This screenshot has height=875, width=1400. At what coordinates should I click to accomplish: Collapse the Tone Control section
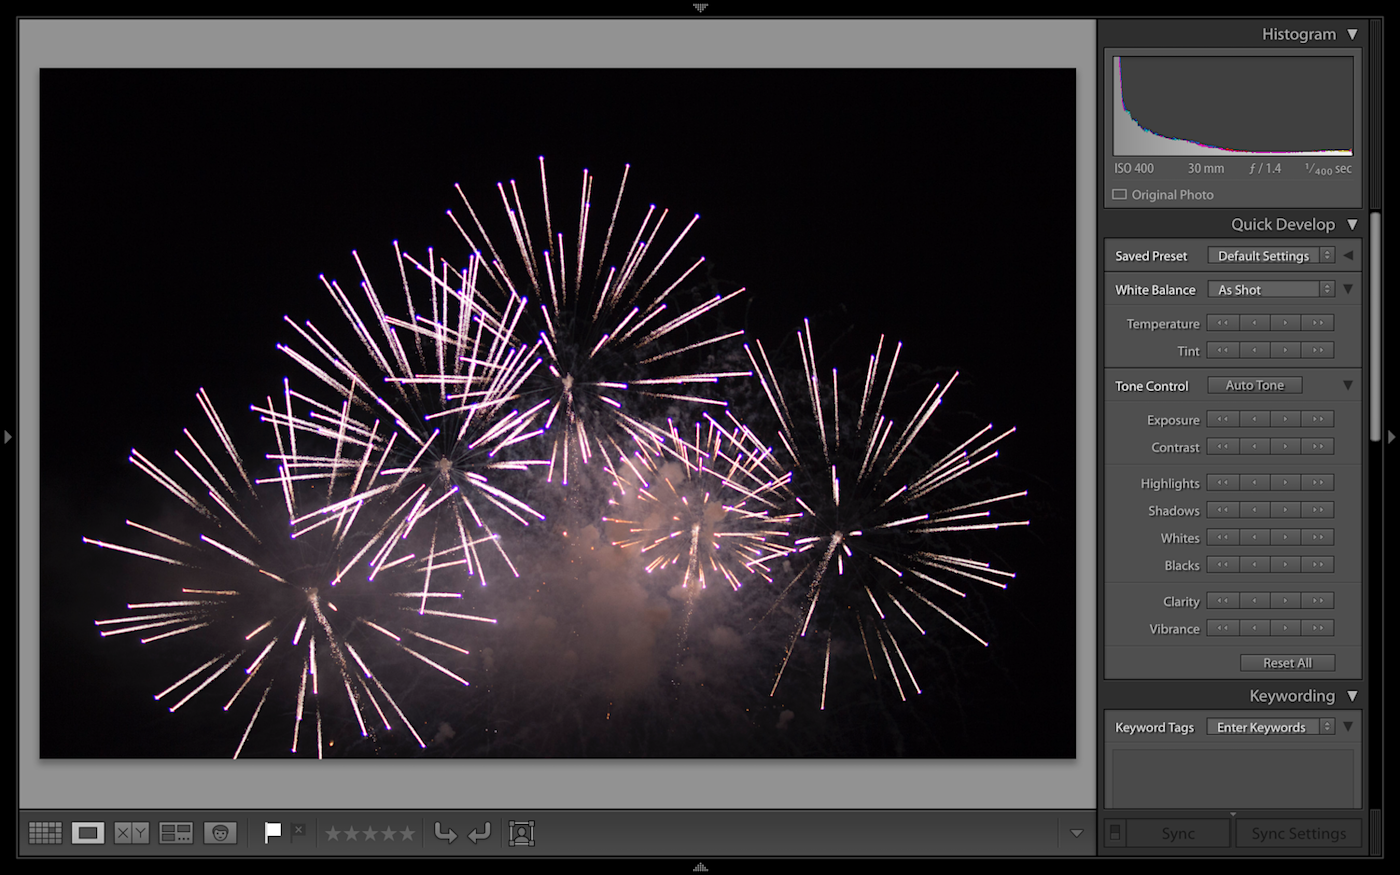pyautogui.click(x=1348, y=385)
